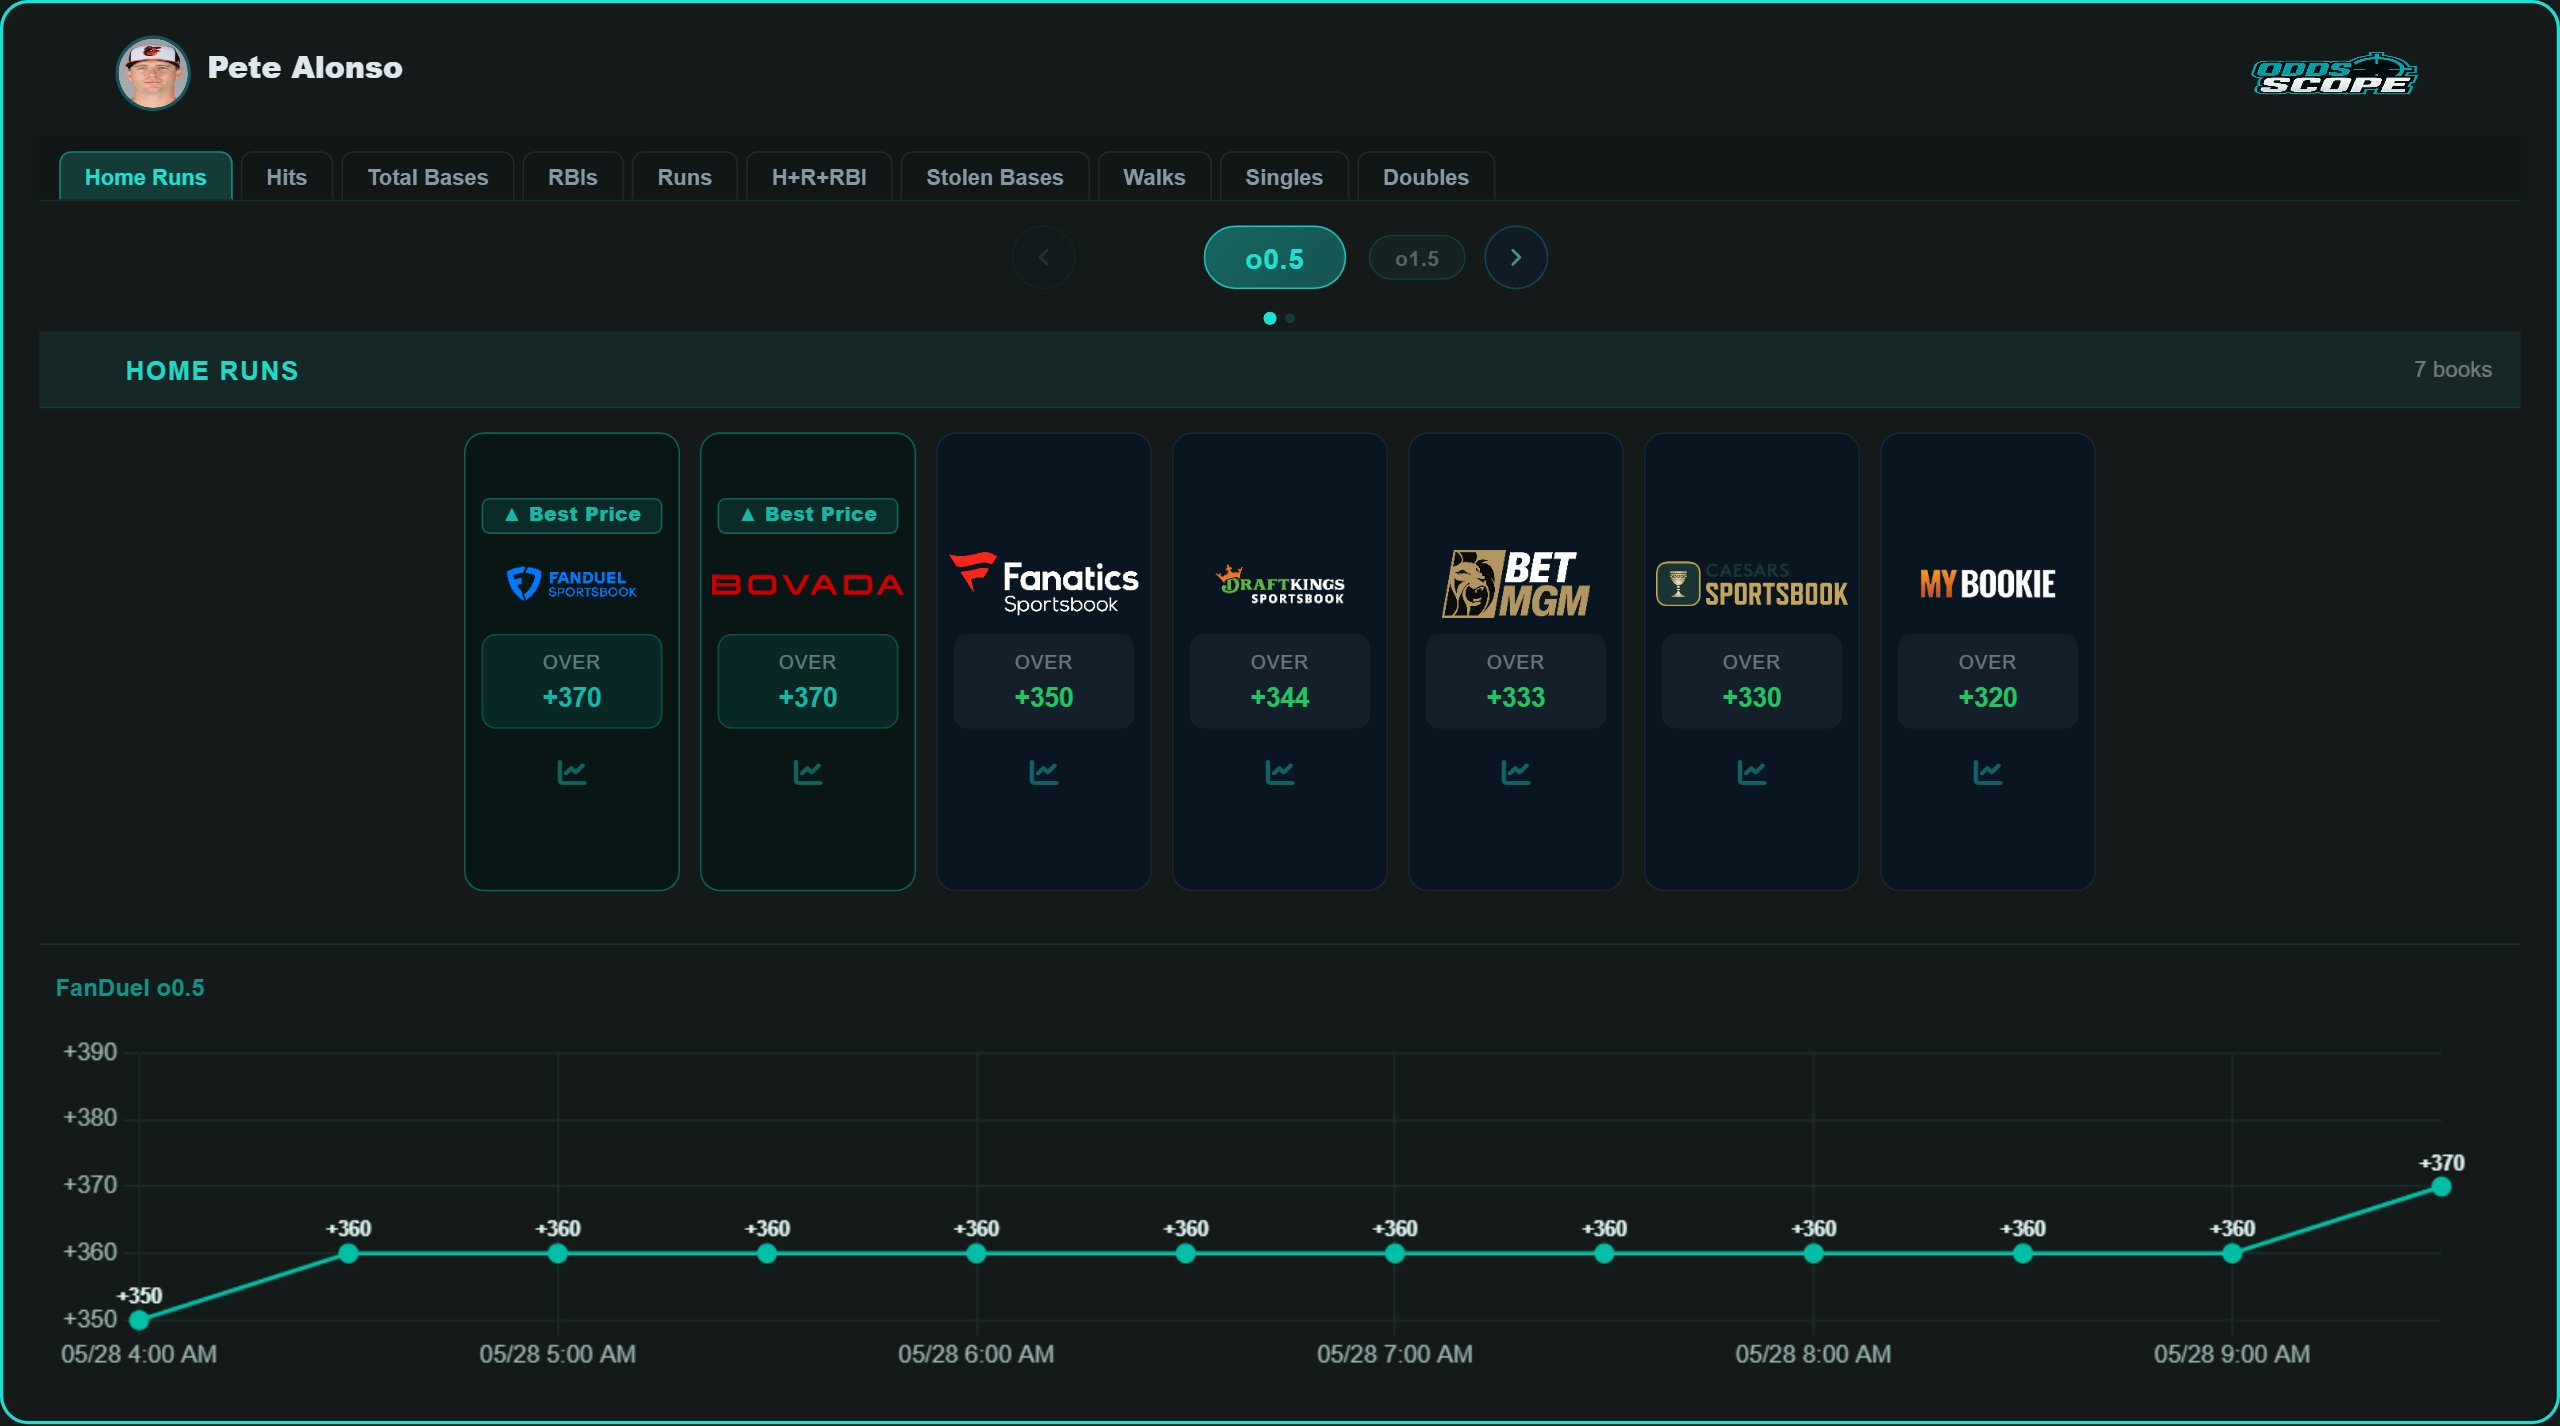This screenshot has height=1426, width=2560.
Task: Click the '+380' y-axis label
Action: [x=90, y=1118]
